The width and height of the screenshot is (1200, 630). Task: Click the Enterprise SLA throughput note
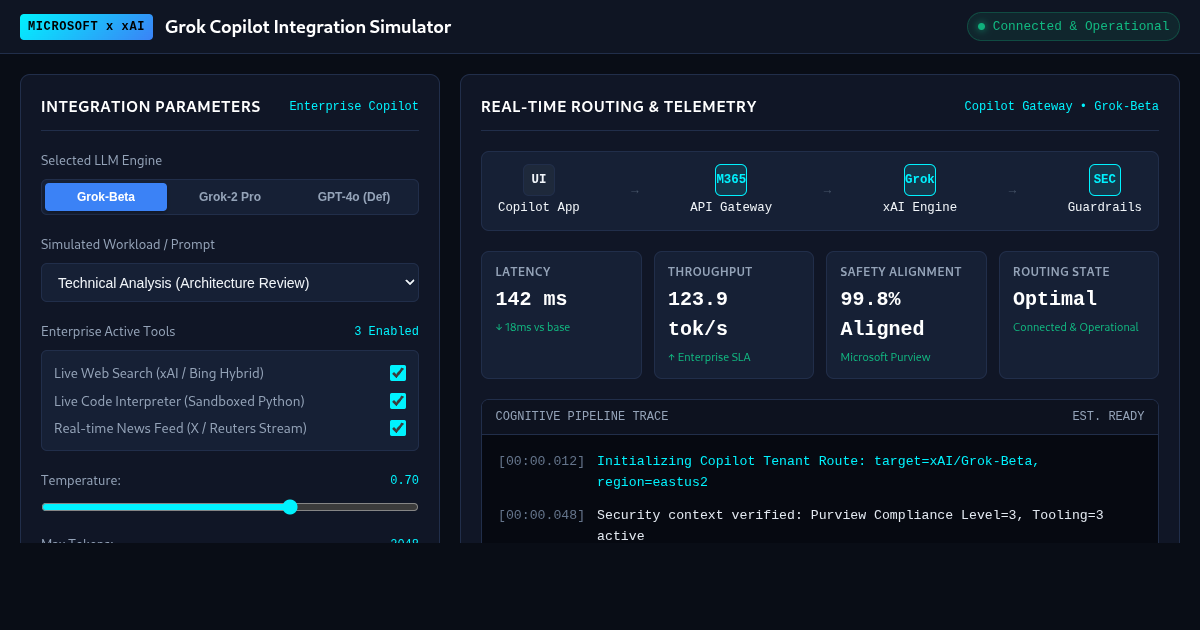[709, 357]
